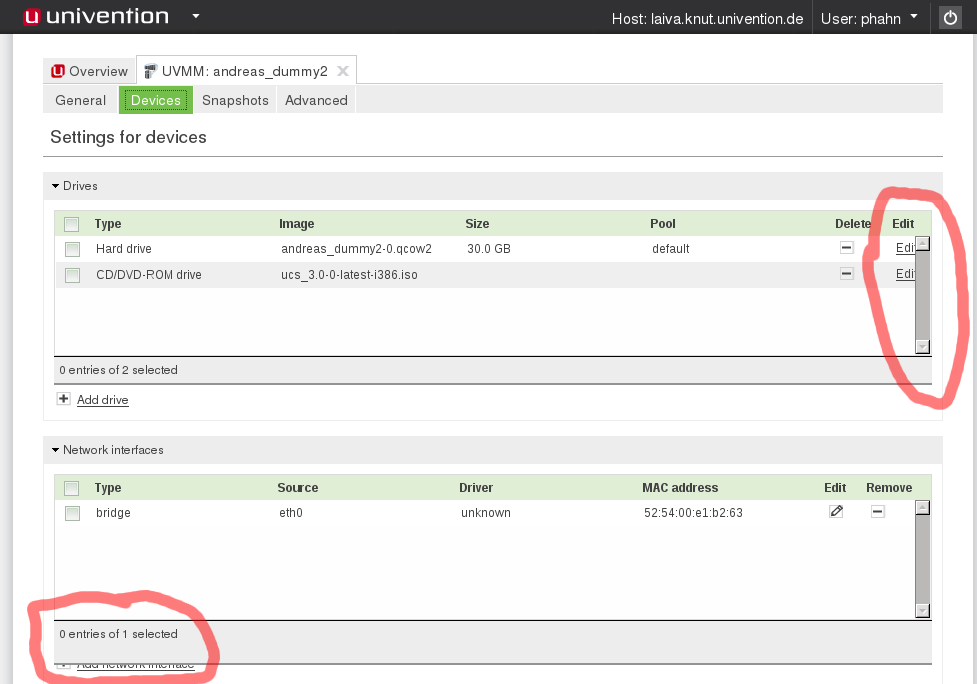Remove the bridge network interface
The image size is (977, 684).
877,512
